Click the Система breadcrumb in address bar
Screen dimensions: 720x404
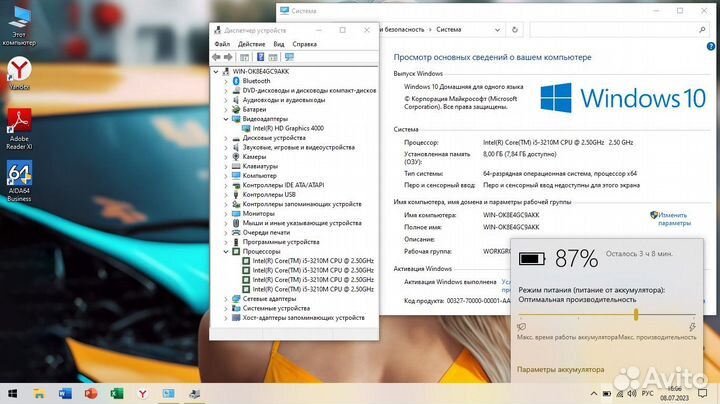(449, 29)
